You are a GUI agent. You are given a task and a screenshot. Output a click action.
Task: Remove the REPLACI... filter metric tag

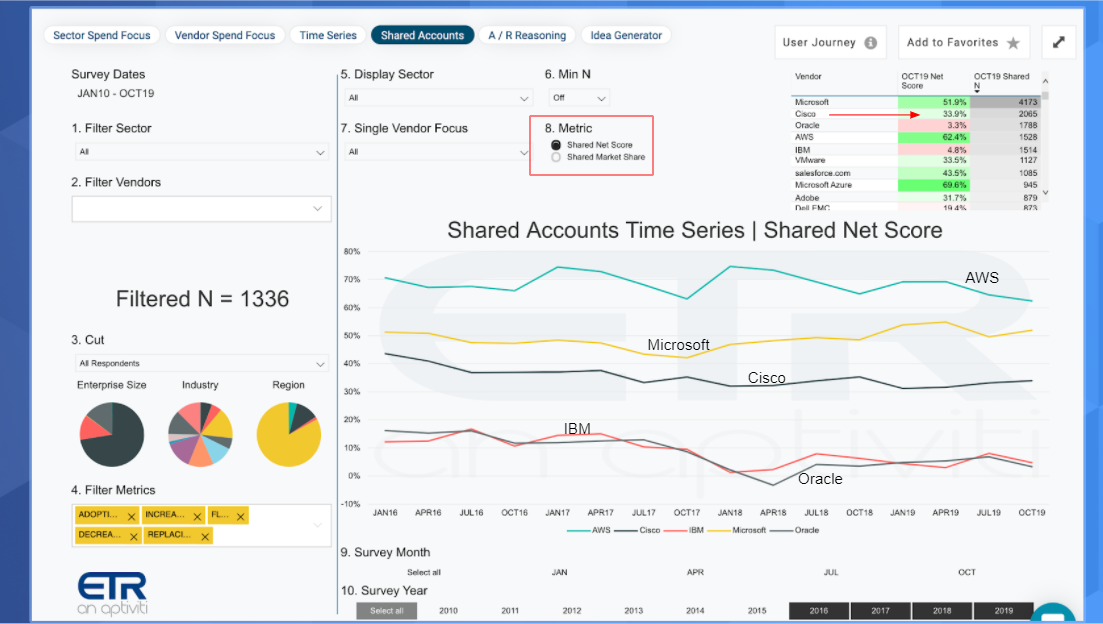click(205, 537)
